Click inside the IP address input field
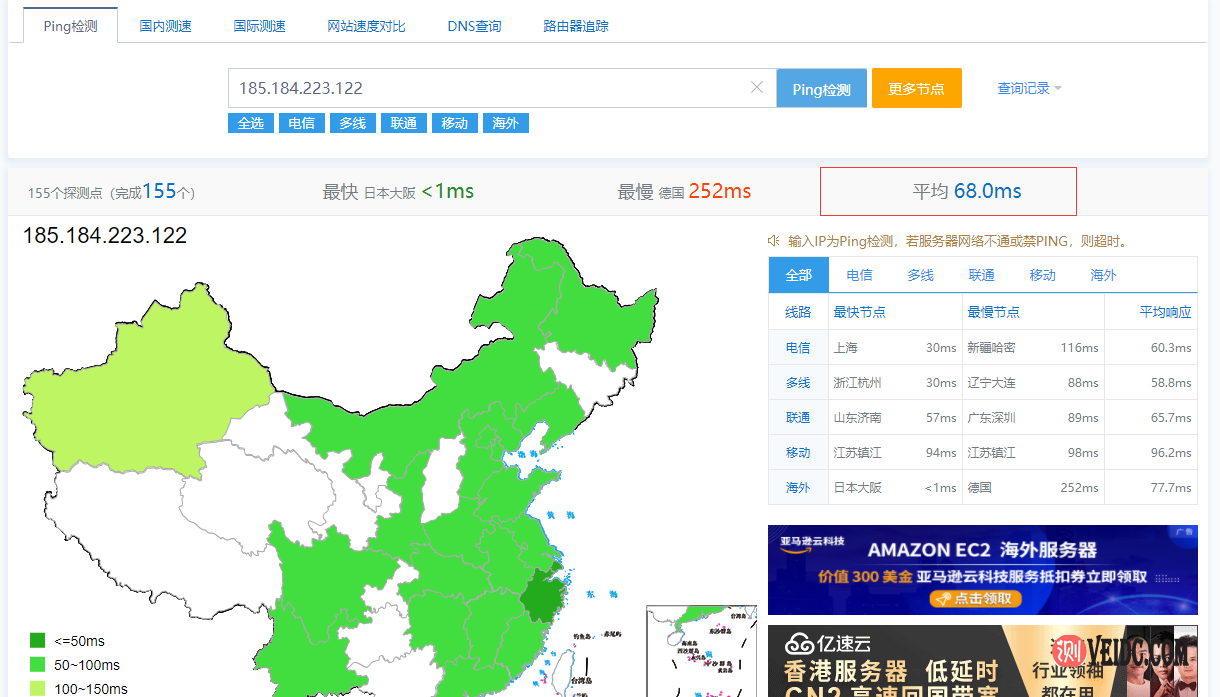This screenshot has height=697, width=1220. pos(450,88)
